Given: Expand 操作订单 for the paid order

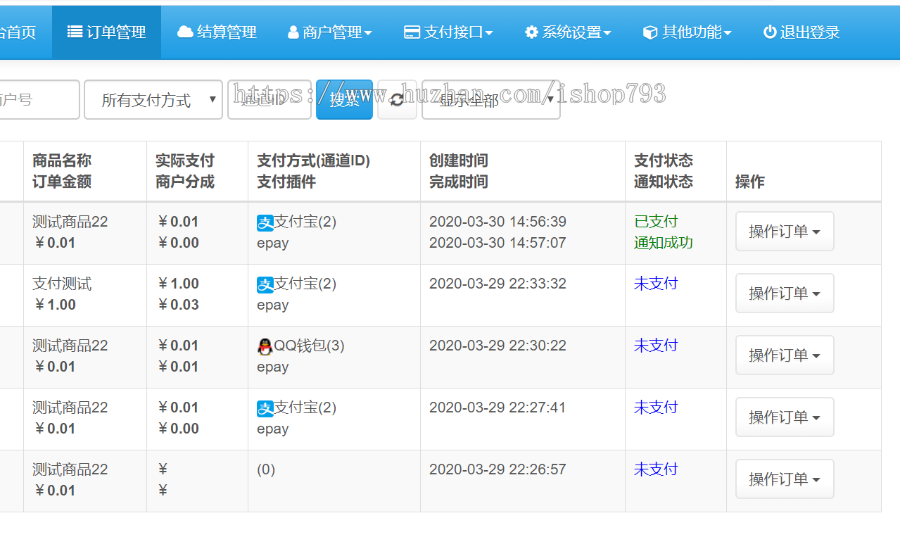Looking at the screenshot, I should (x=784, y=231).
